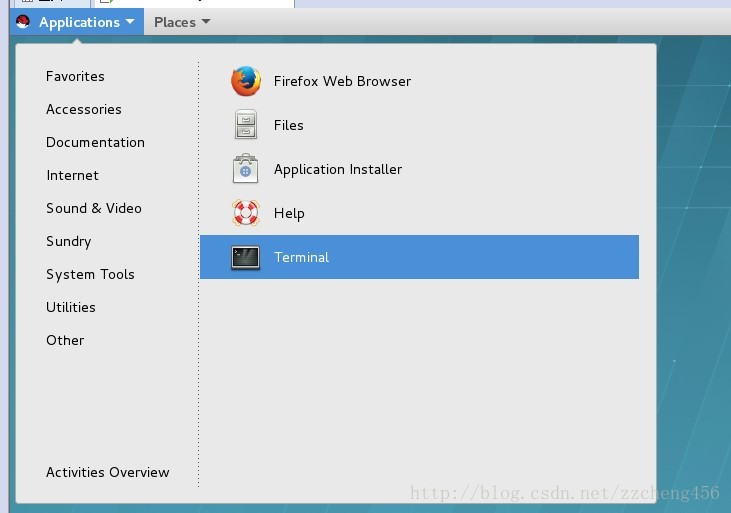Image resolution: width=731 pixels, height=513 pixels.
Task: Select the Utilities category
Action: tap(71, 307)
